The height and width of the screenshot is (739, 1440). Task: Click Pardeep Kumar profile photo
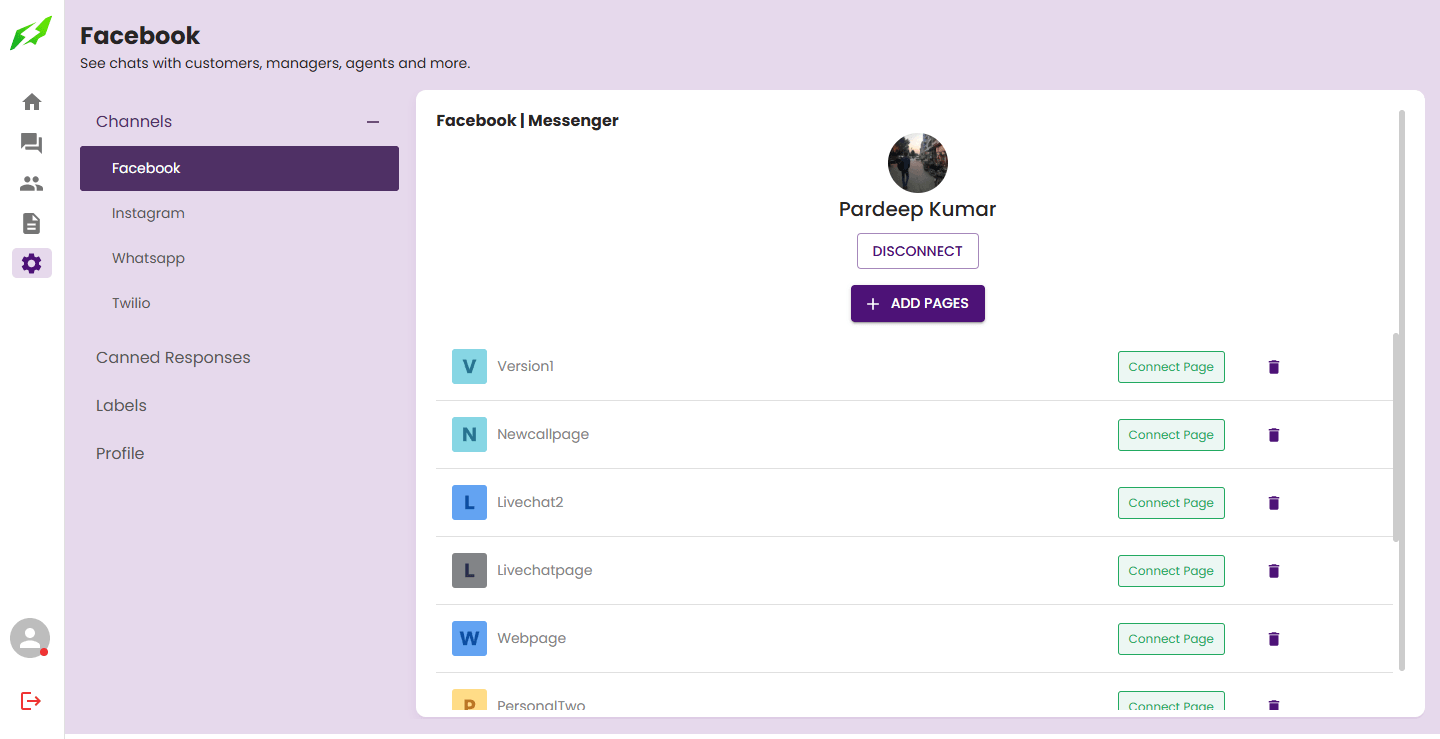[x=917, y=163]
